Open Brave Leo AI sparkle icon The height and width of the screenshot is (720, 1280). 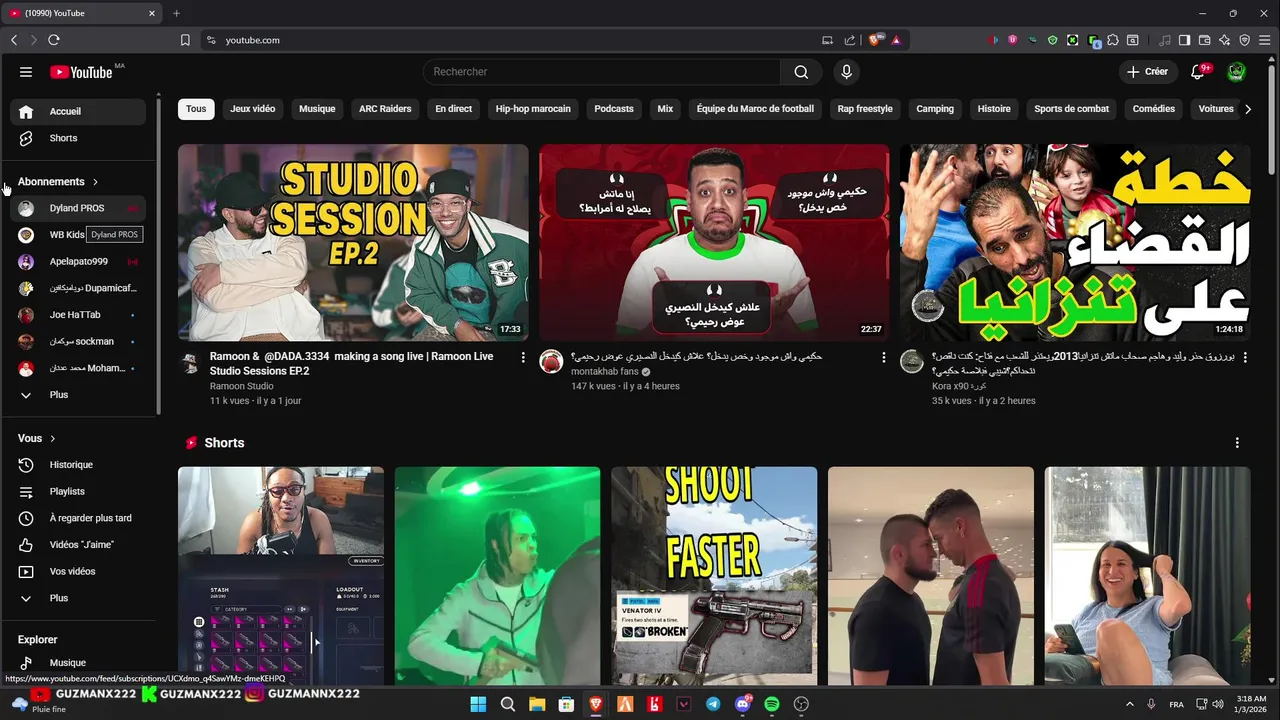1224,40
